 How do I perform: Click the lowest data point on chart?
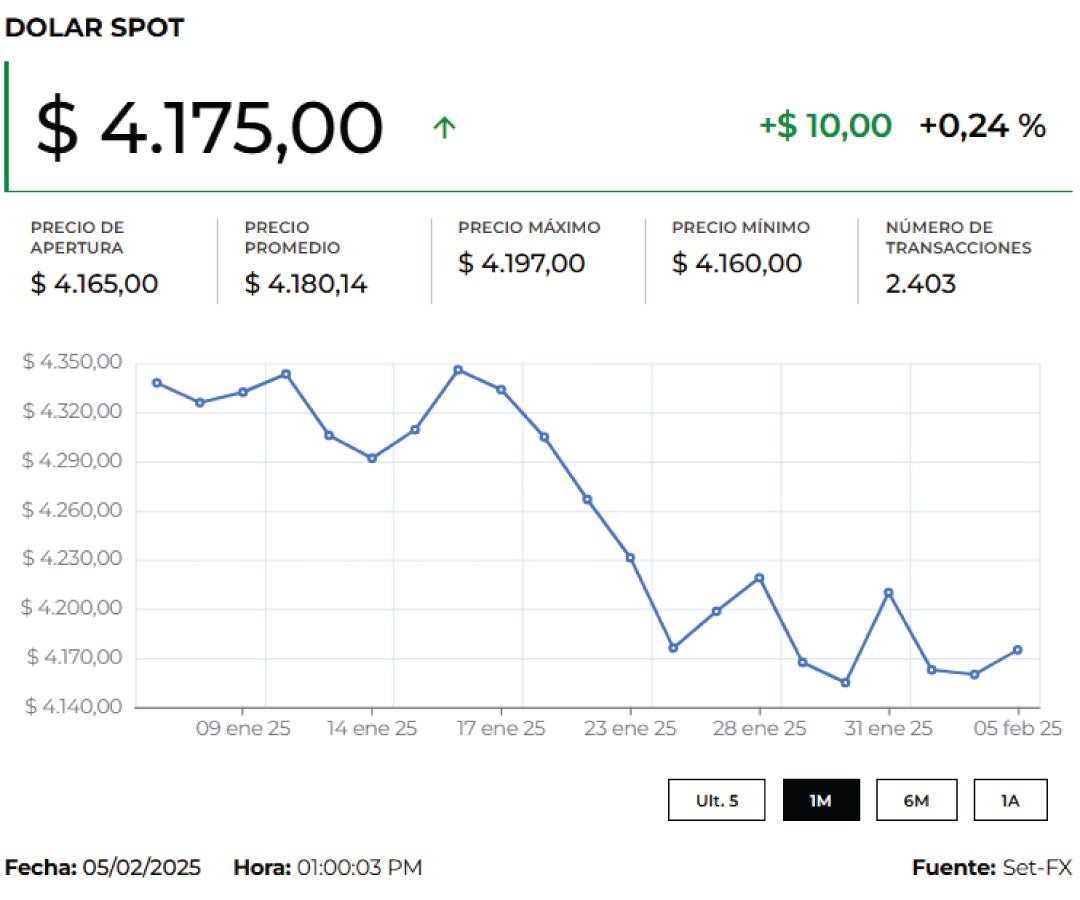845,683
